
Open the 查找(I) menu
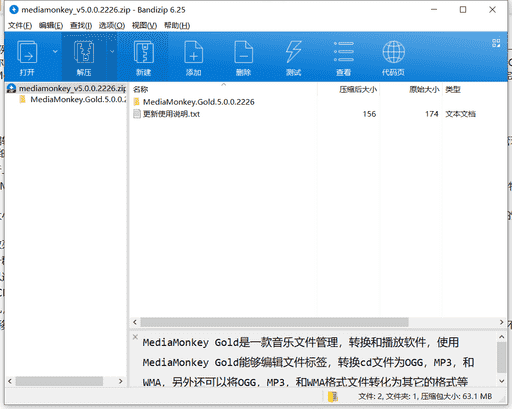(x=81, y=25)
